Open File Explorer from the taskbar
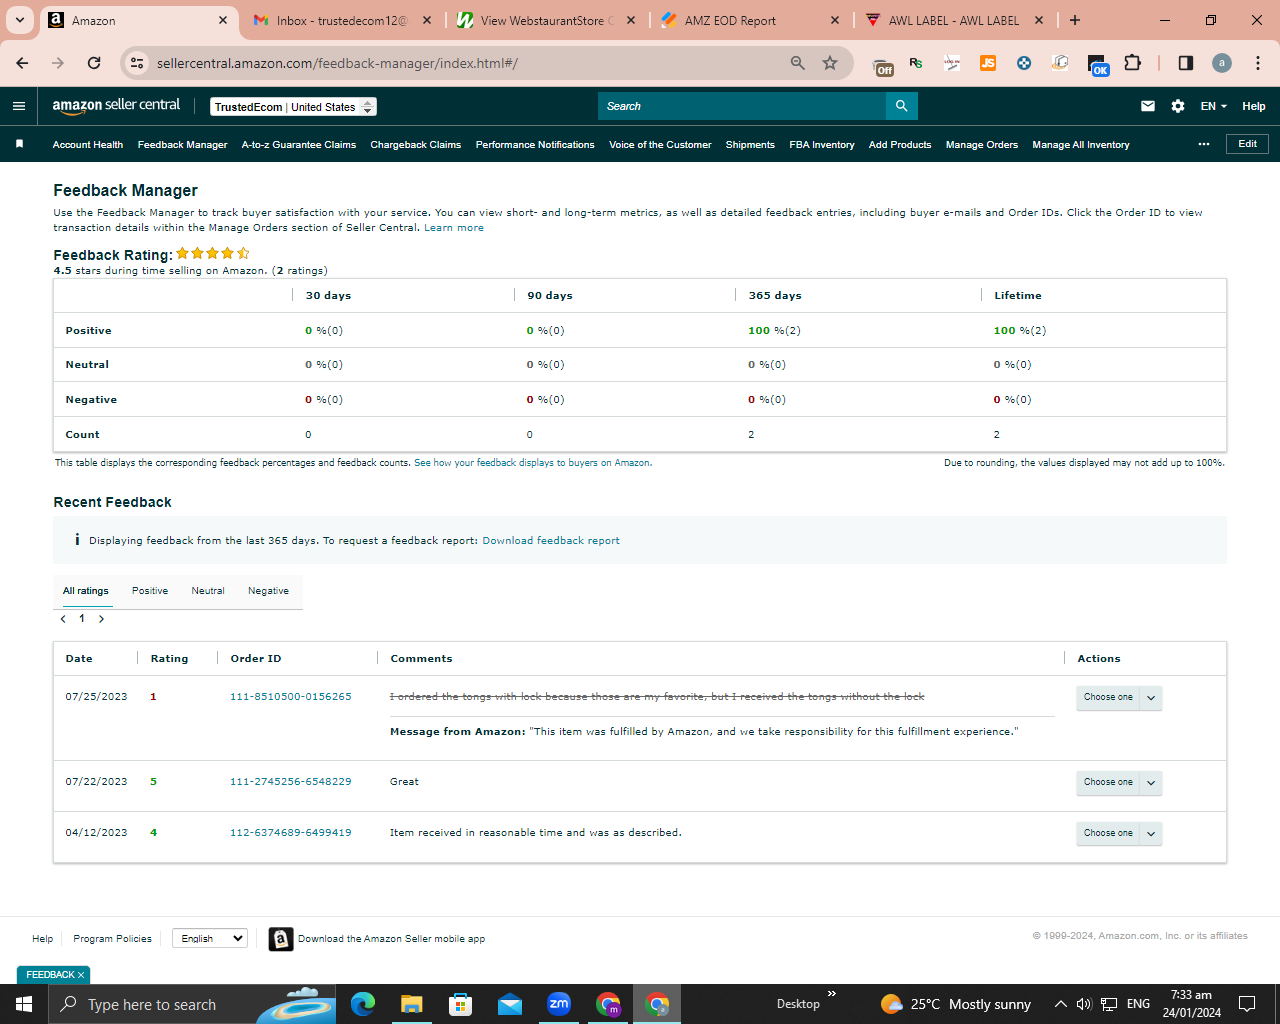 click(412, 1004)
